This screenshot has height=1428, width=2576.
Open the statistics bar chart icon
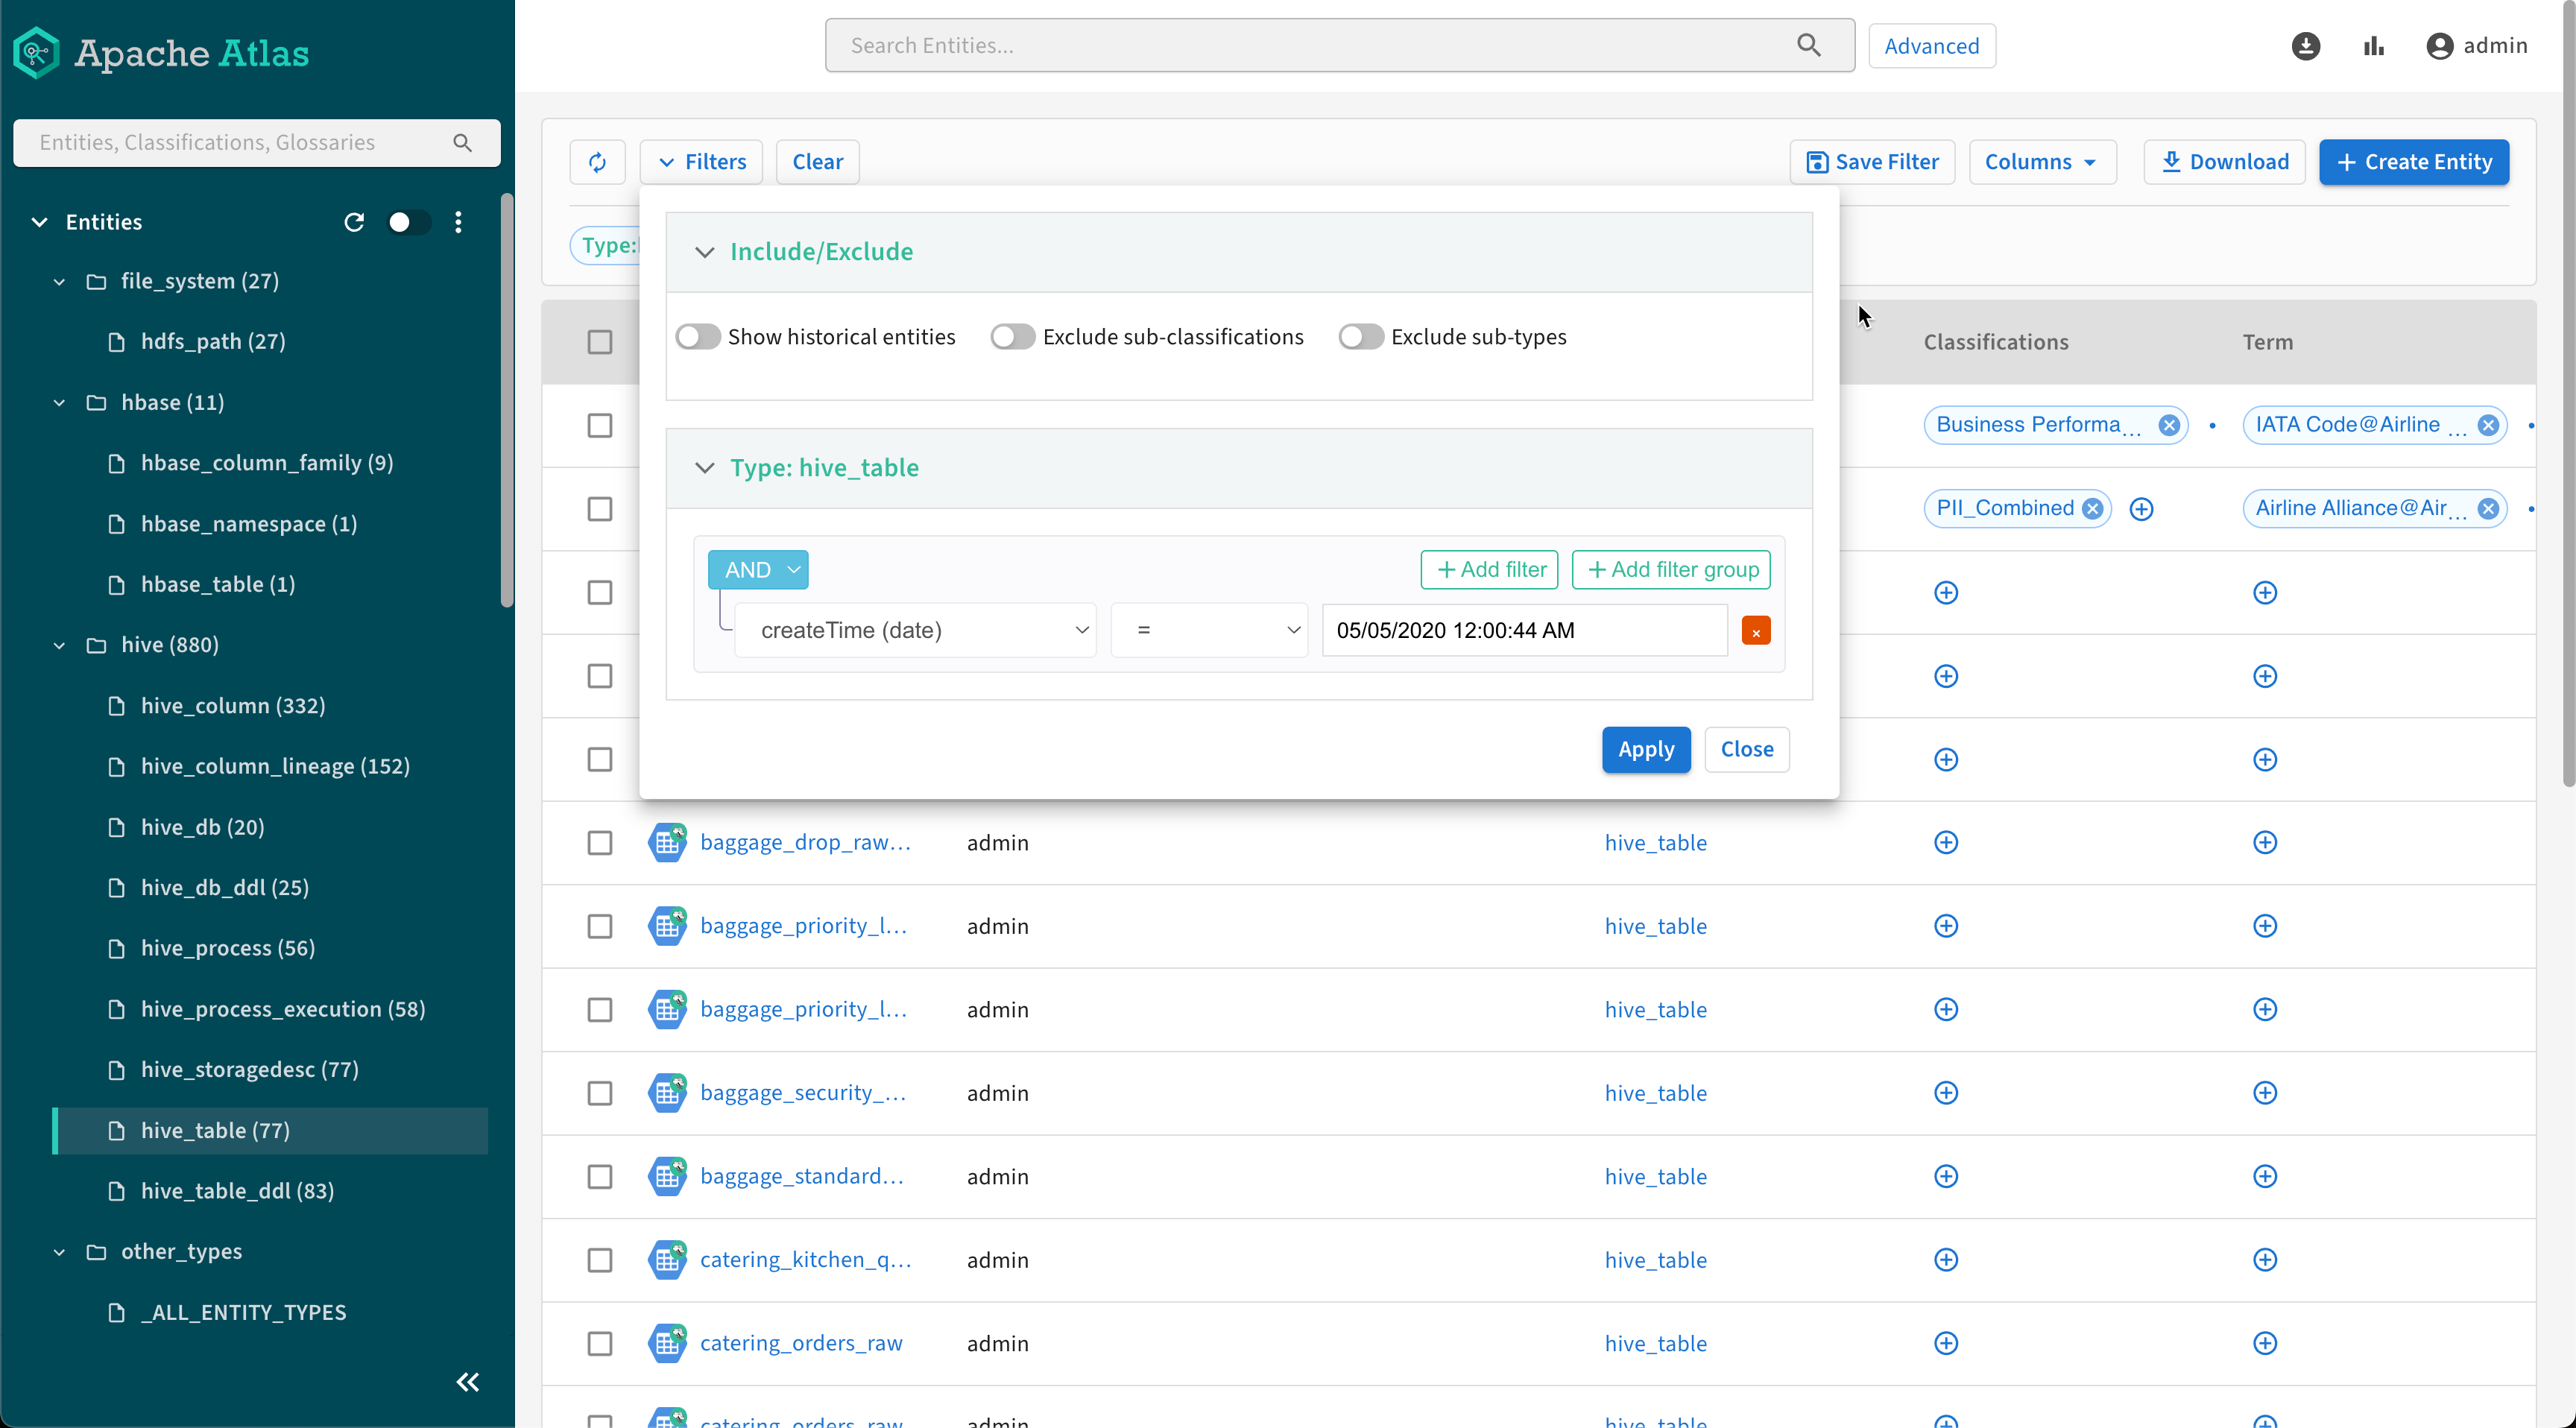[2373, 46]
